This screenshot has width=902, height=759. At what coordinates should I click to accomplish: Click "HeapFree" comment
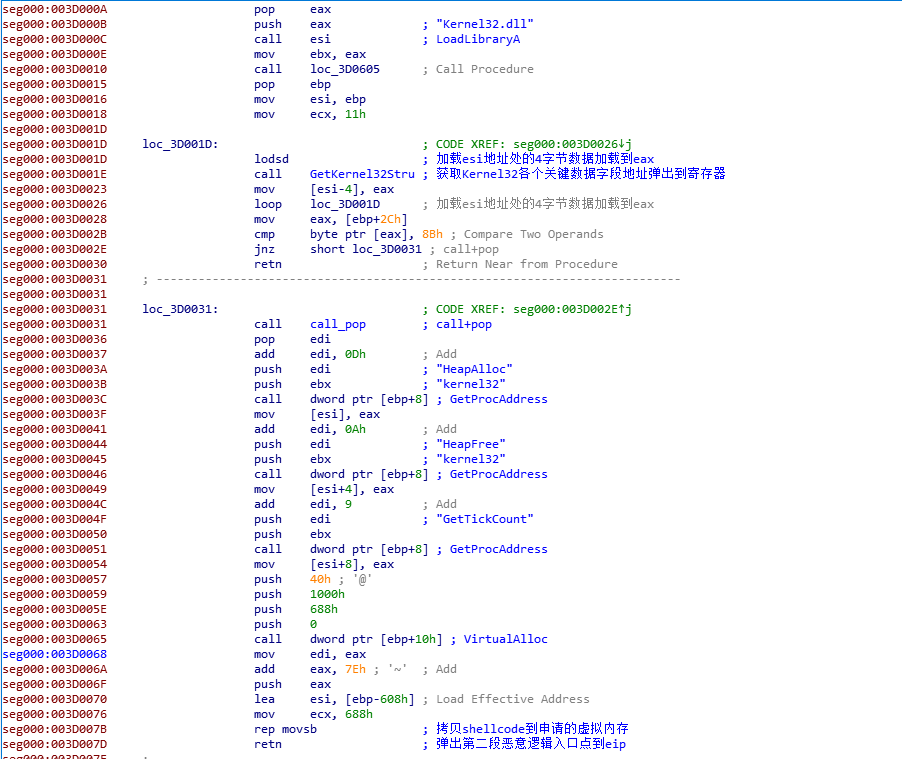pos(471,444)
